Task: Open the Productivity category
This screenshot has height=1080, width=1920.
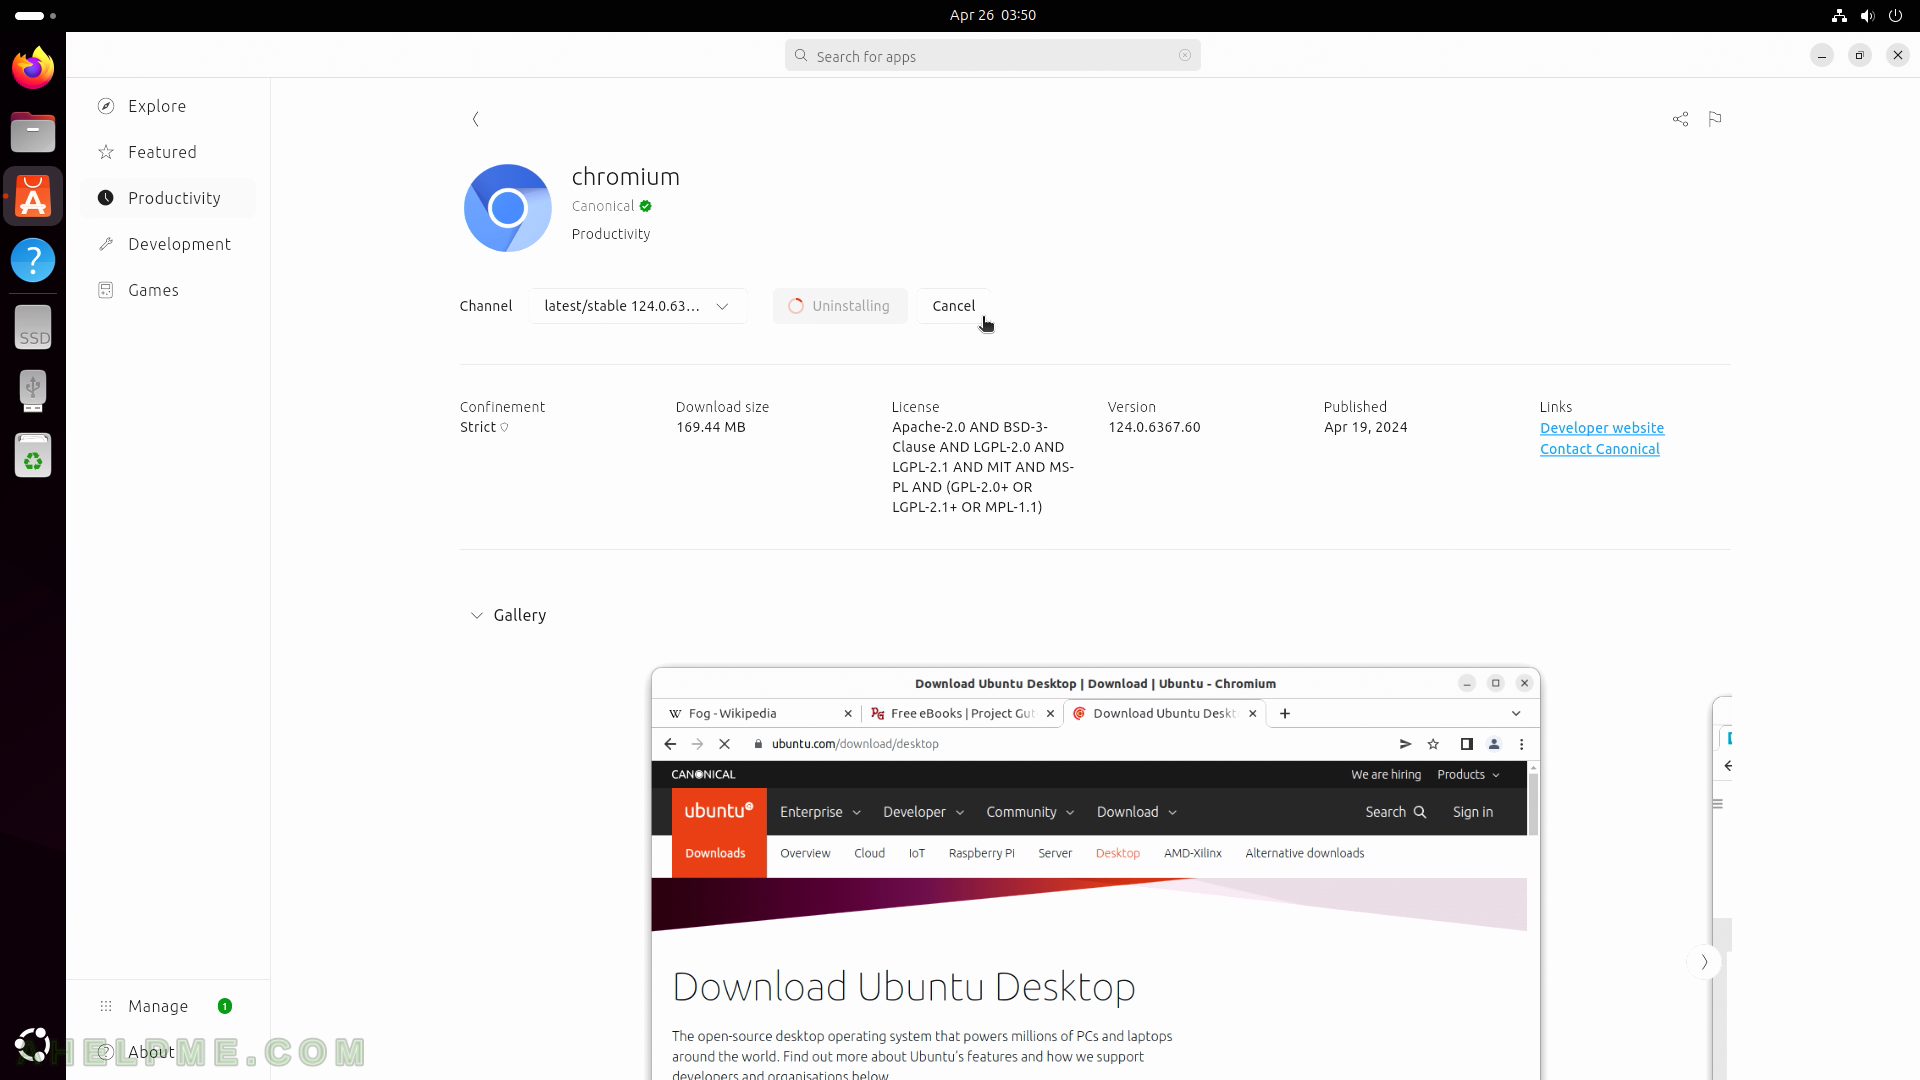Action: point(168,198)
